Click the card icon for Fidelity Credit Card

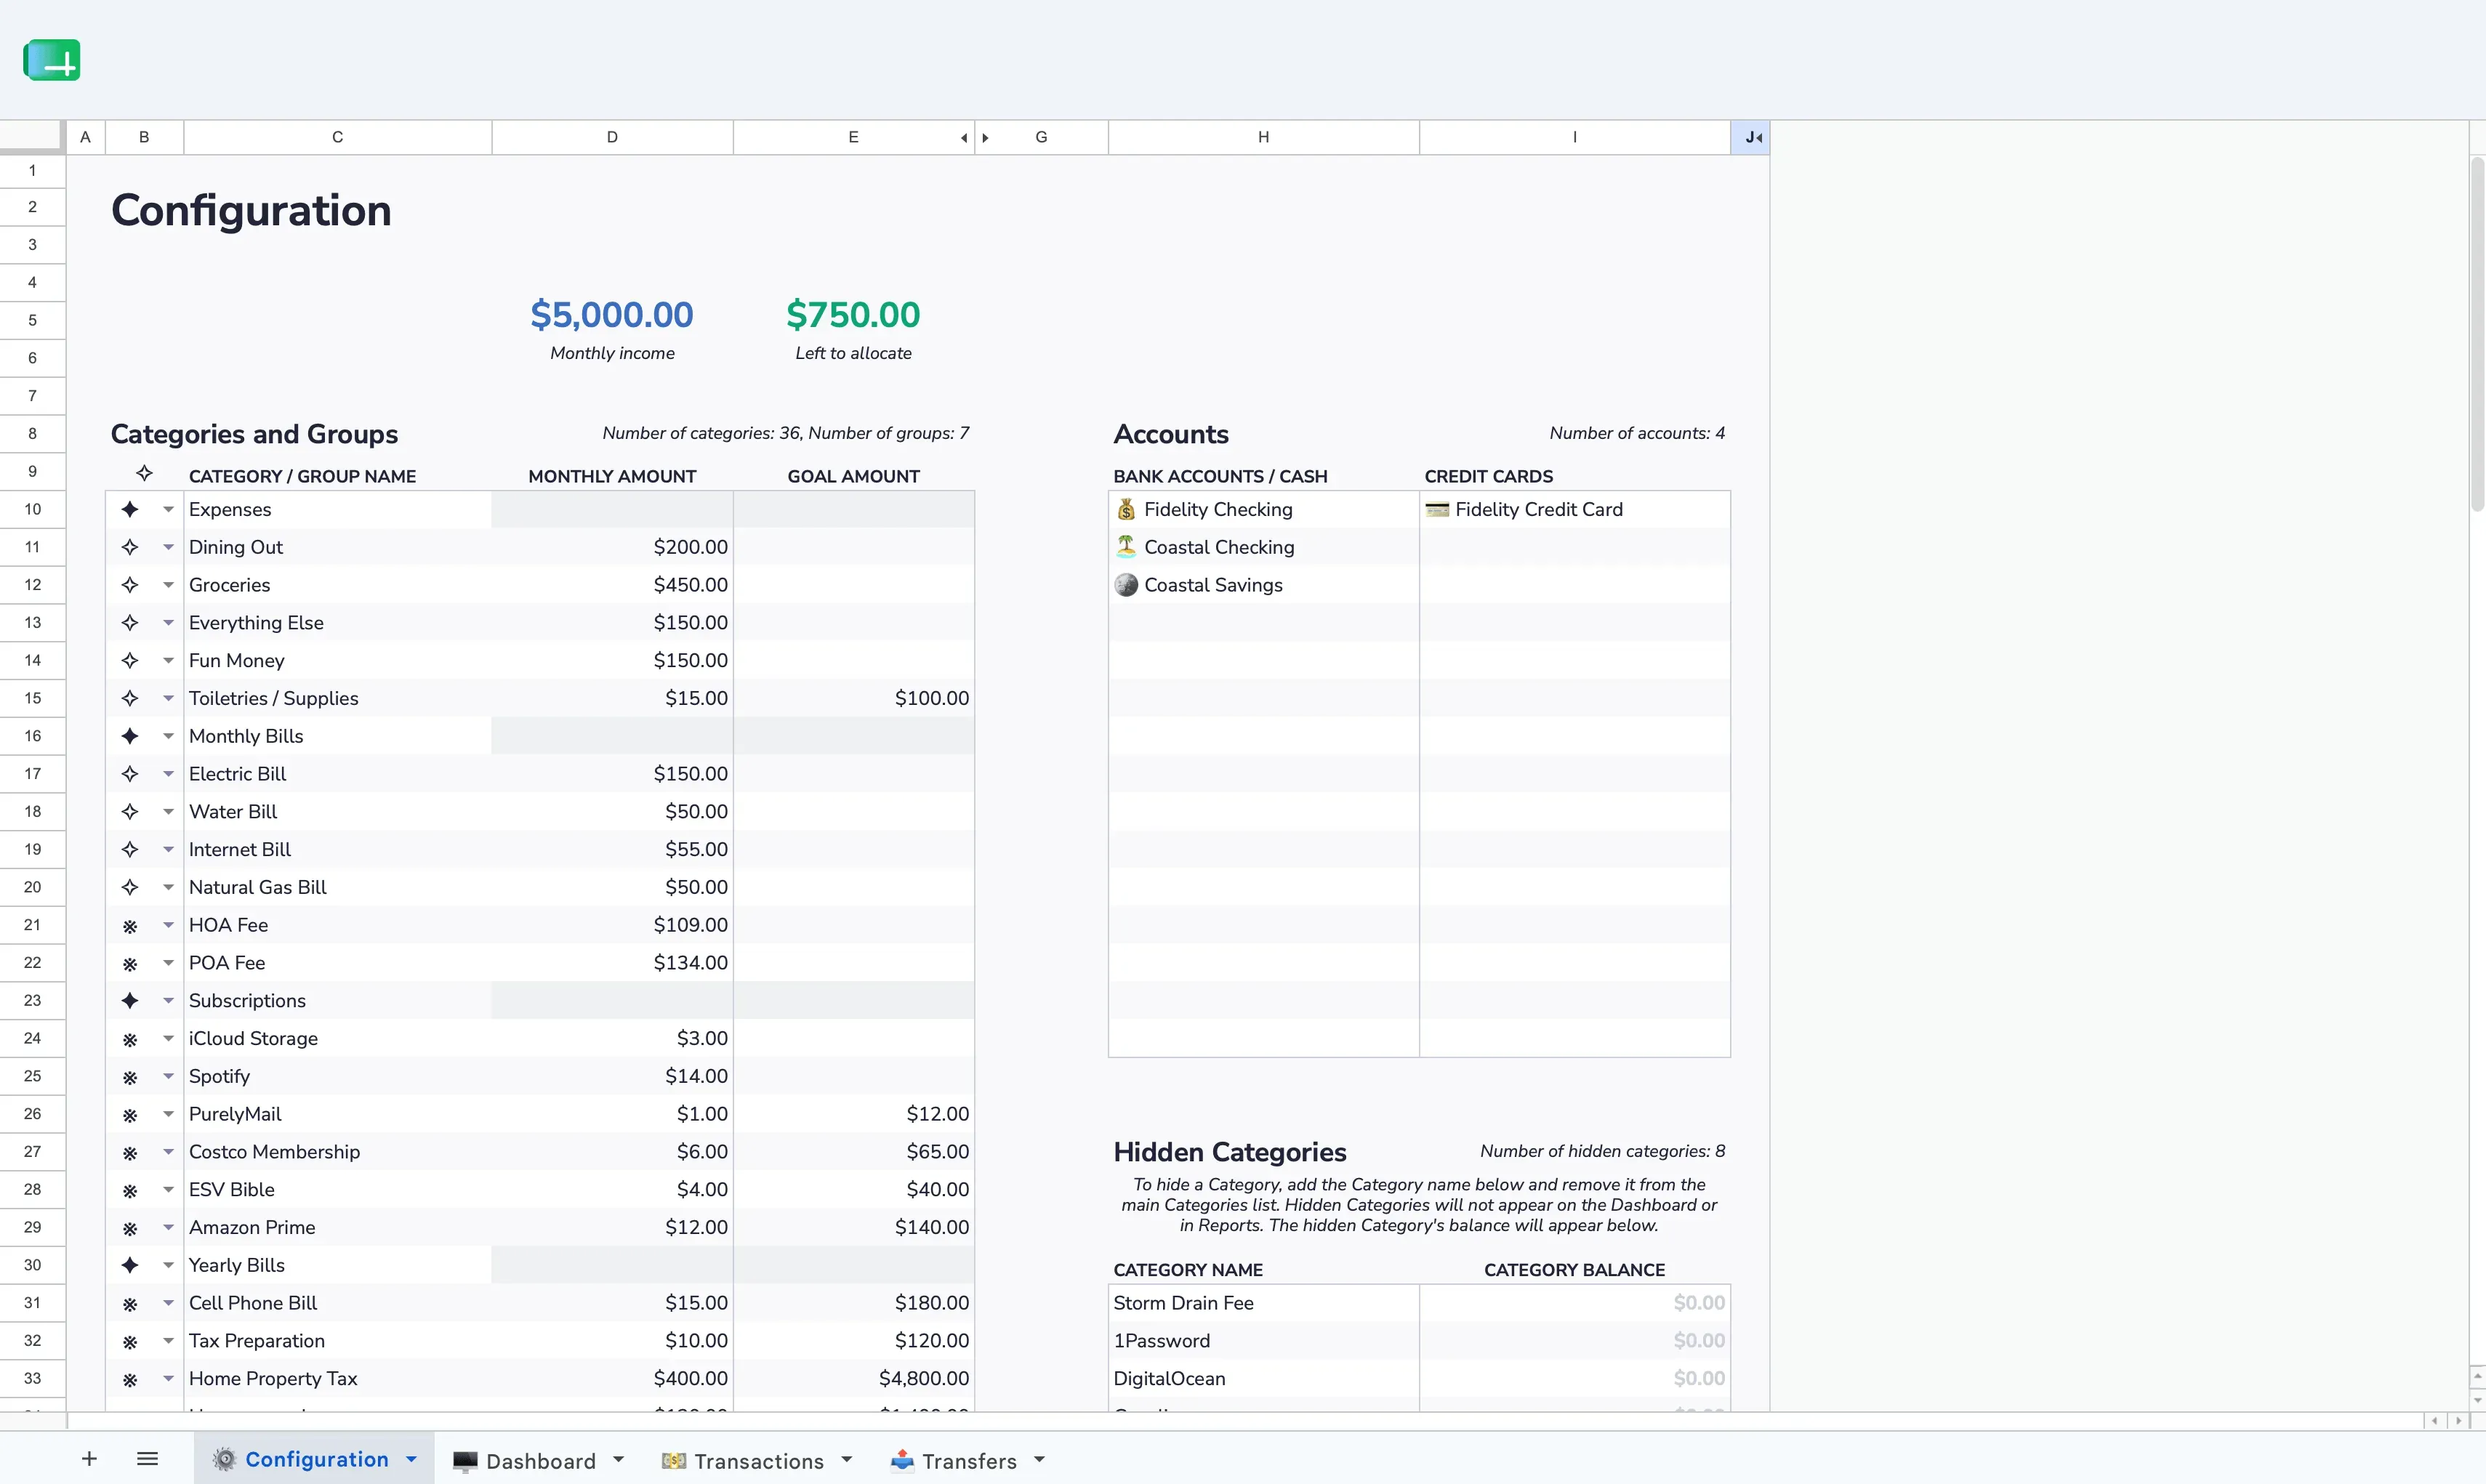click(x=1437, y=509)
